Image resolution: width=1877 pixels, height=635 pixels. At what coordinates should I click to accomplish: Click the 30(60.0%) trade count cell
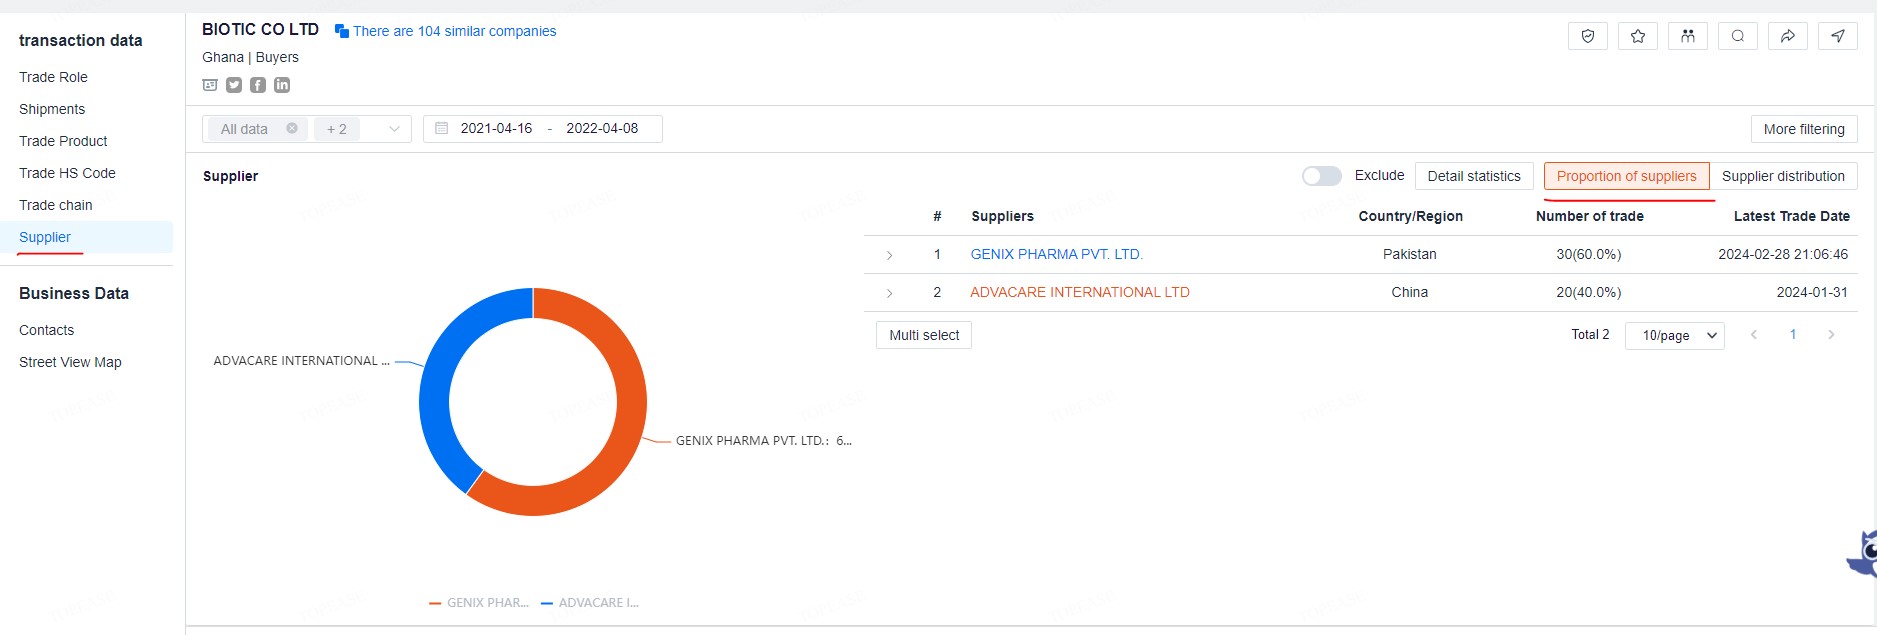[1589, 254]
